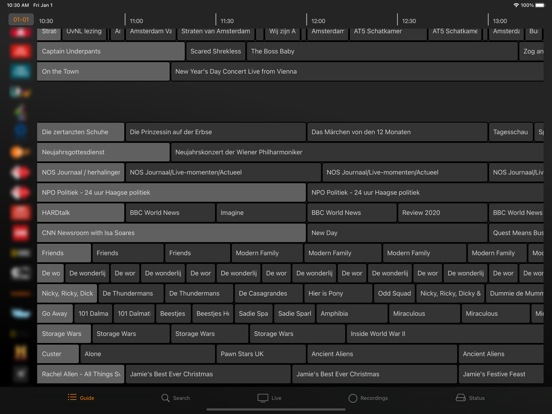Switch to the Search tab
This screenshot has height=414, width=552.
coord(176,398)
